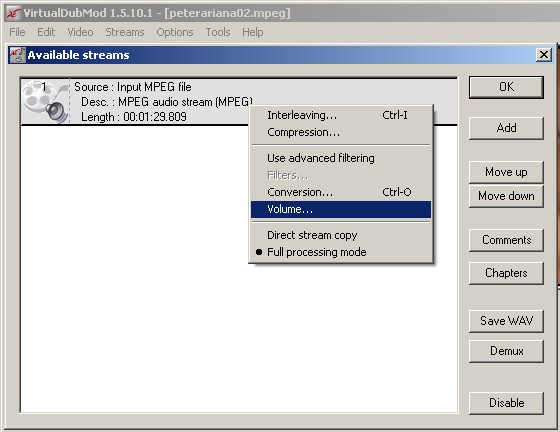Open the Video menu

tap(80, 32)
